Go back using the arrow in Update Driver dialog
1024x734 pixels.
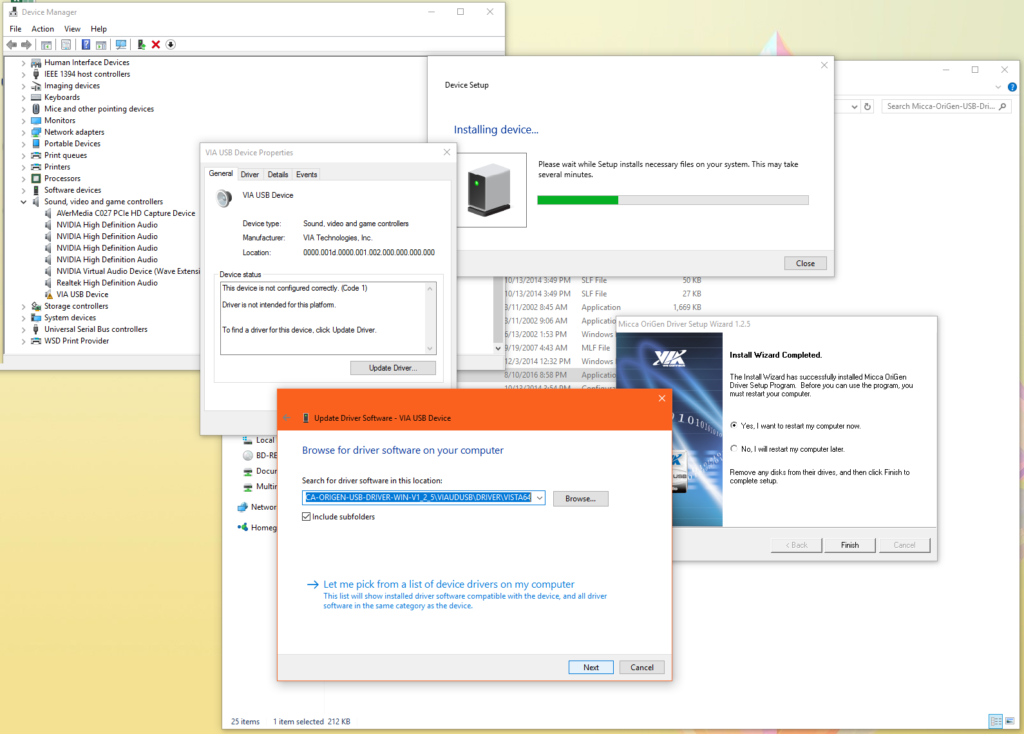287,418
